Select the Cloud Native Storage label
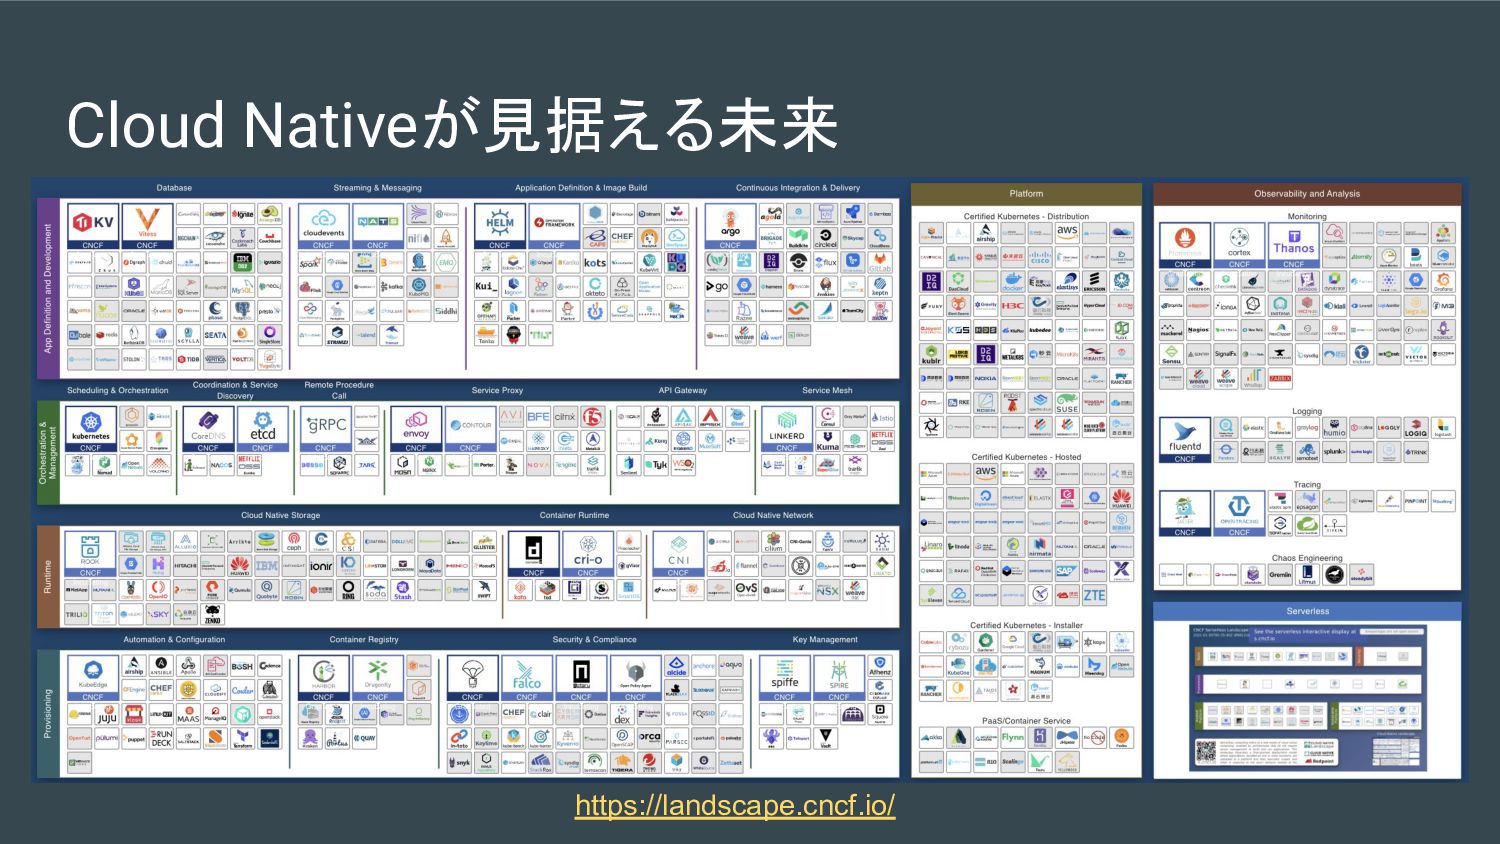1500x844 pixels. (x=281, y=516)
